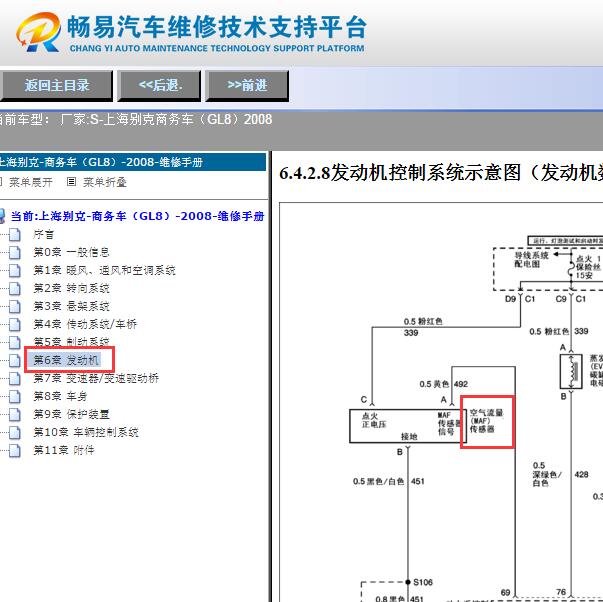The width and height of the screenshot is (603, 602).
Task: Click the heading 6.4.2.8发动机控制系统示意图
Action: click(x=441, y=172)
